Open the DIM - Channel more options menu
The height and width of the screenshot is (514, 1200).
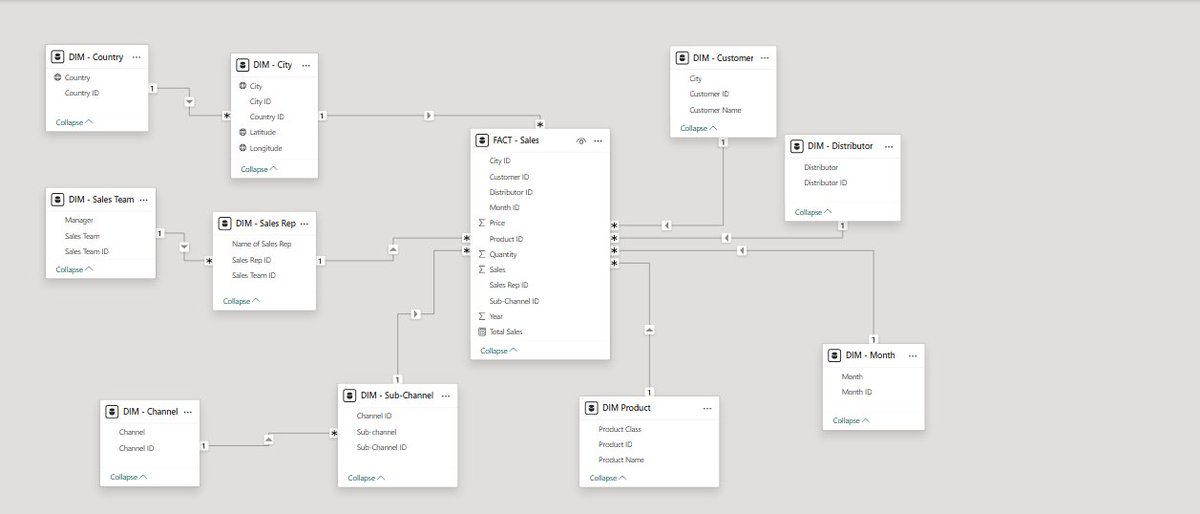pyautogui.click(x=188, y=411)
